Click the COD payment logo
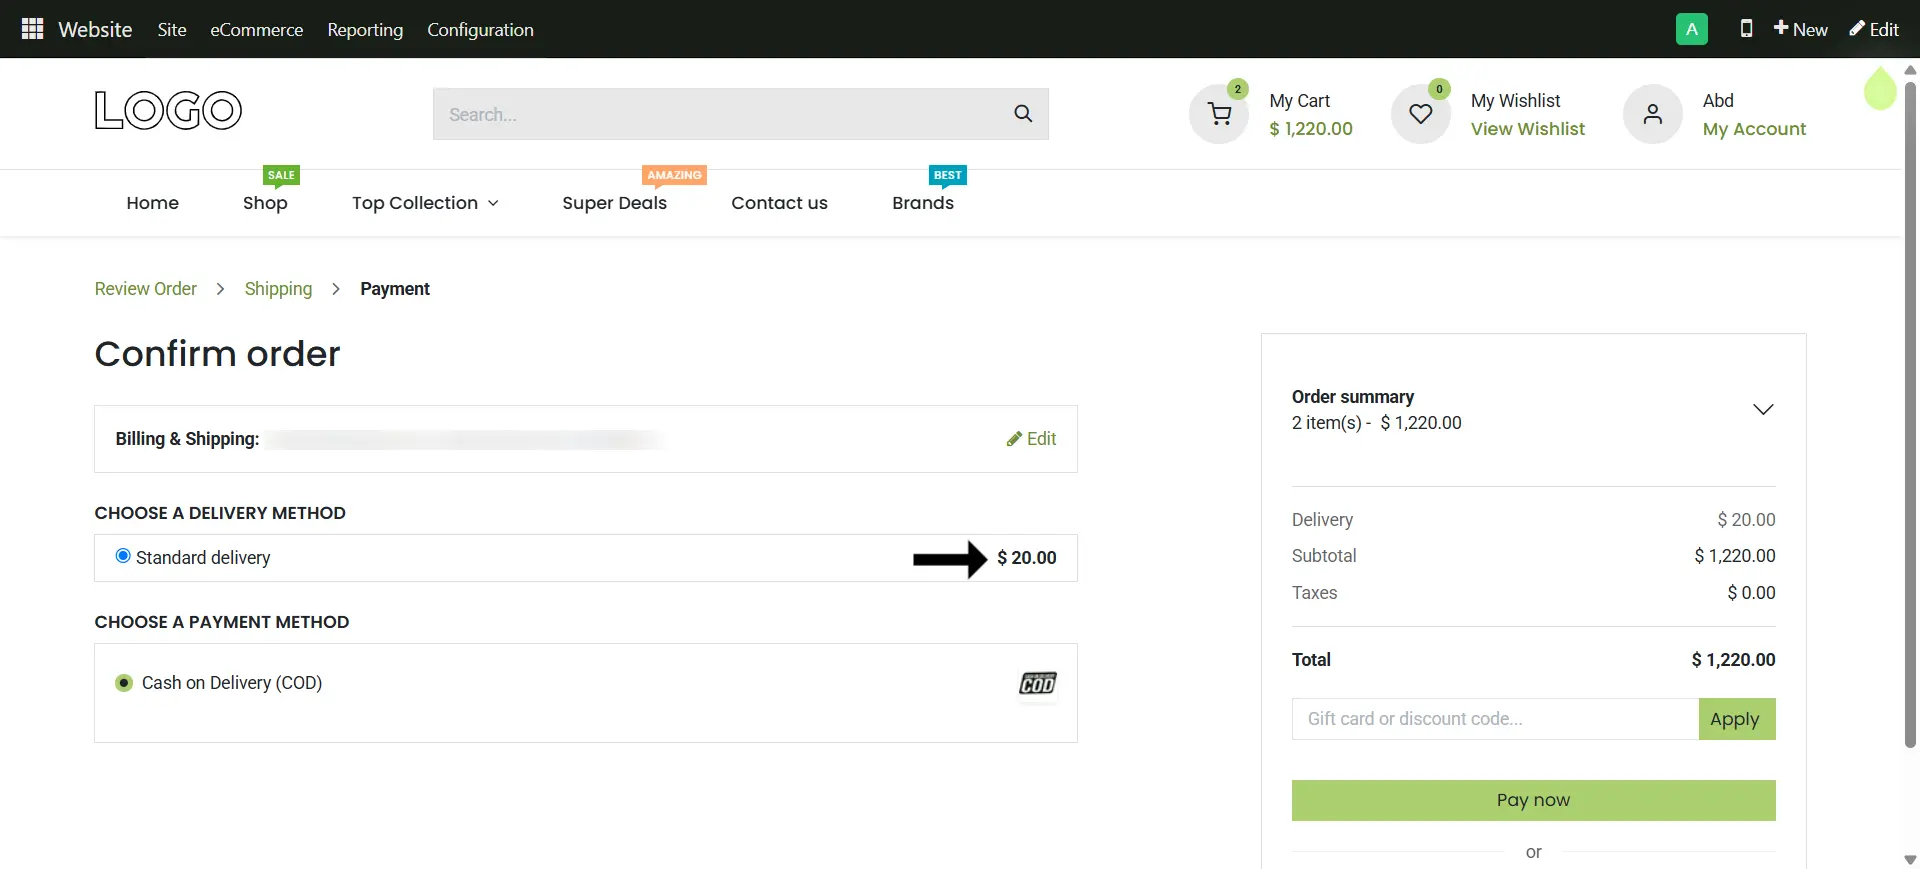The image size is (1920, 869). tap(1037, 684)
